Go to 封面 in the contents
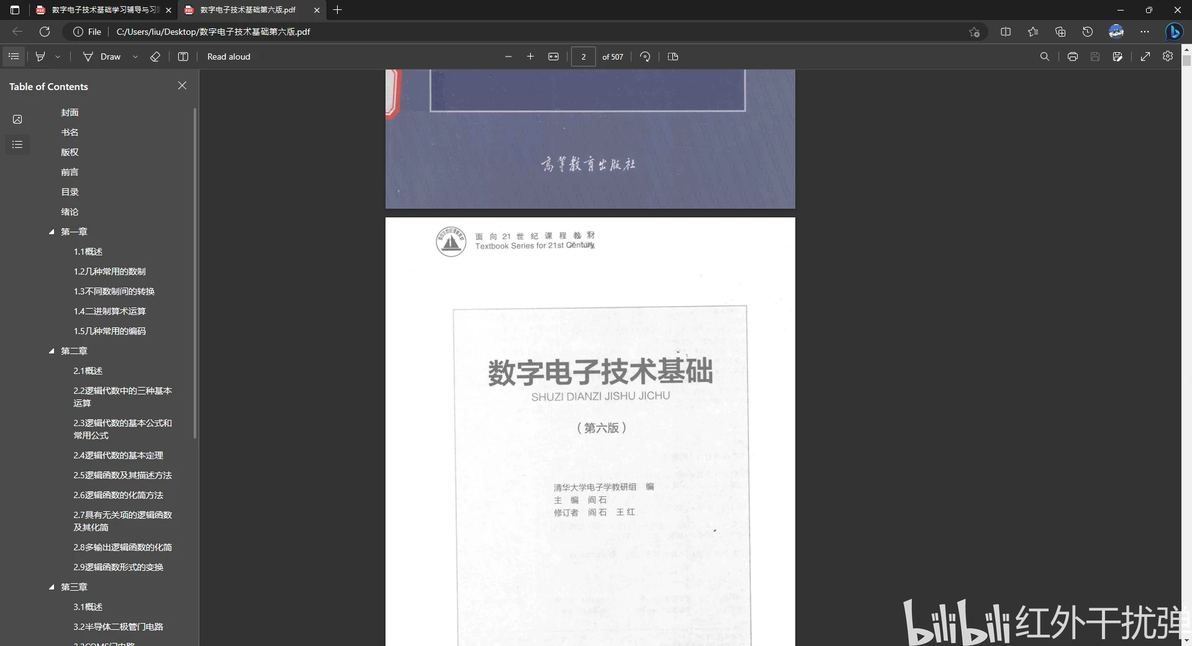Screen dimensions: 1192x646 point(70,112)
